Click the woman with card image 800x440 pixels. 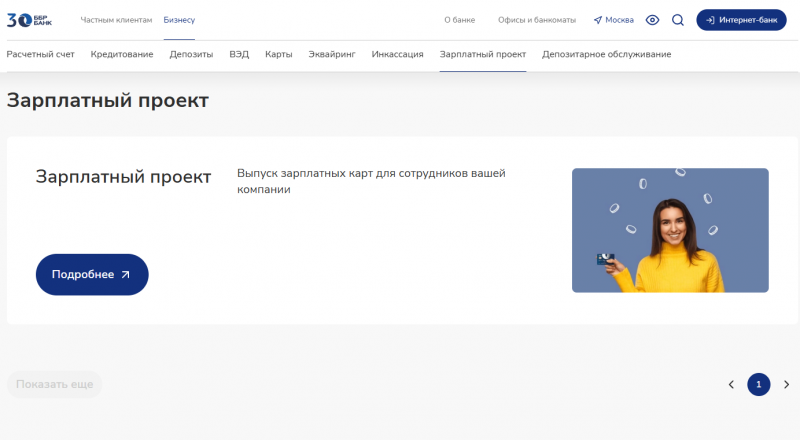point(670,230)
